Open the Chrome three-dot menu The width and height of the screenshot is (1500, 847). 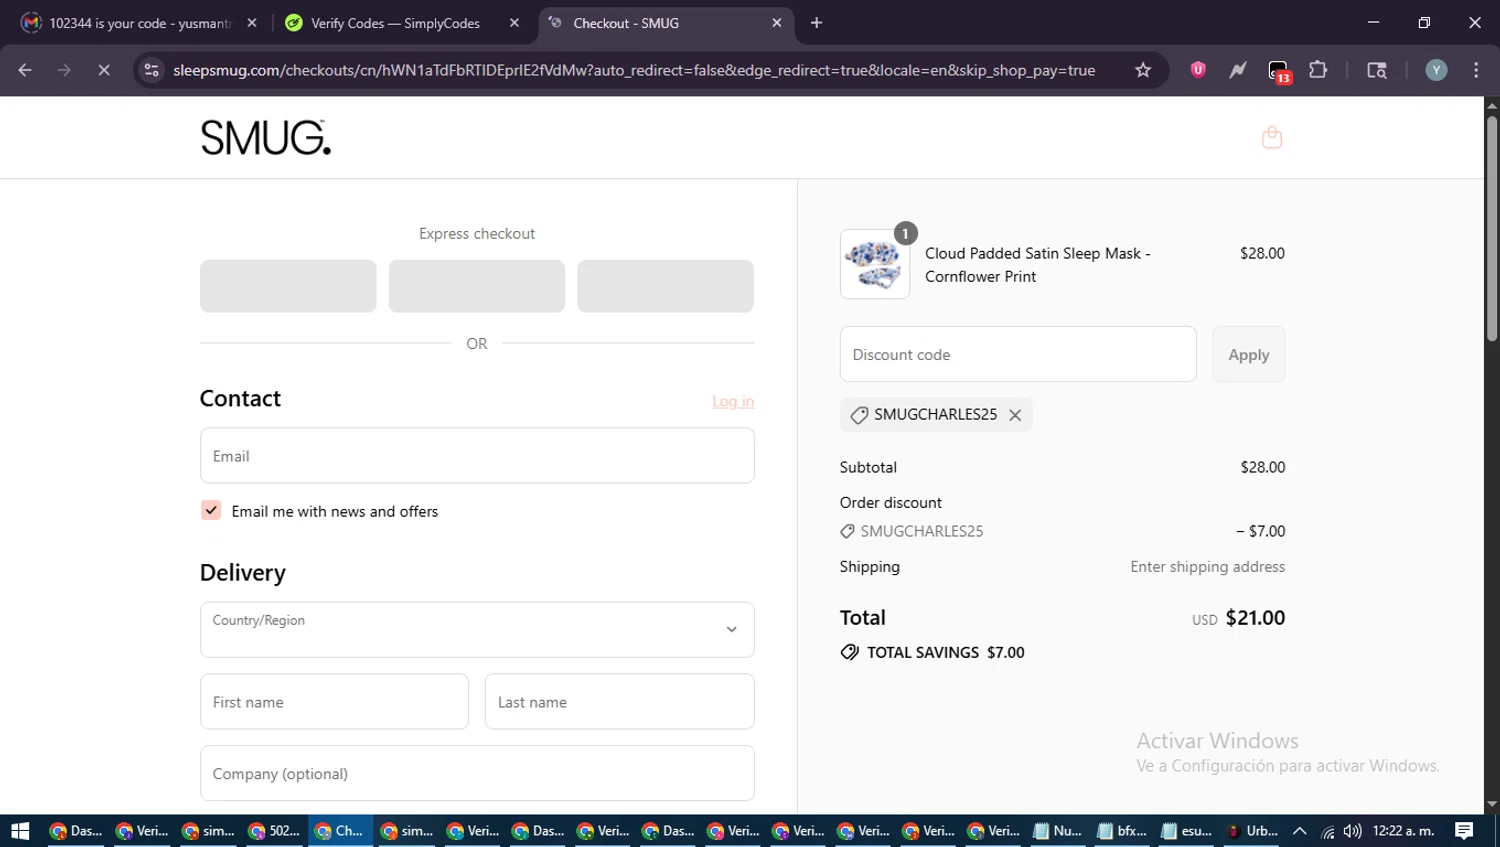point(1476,70)
